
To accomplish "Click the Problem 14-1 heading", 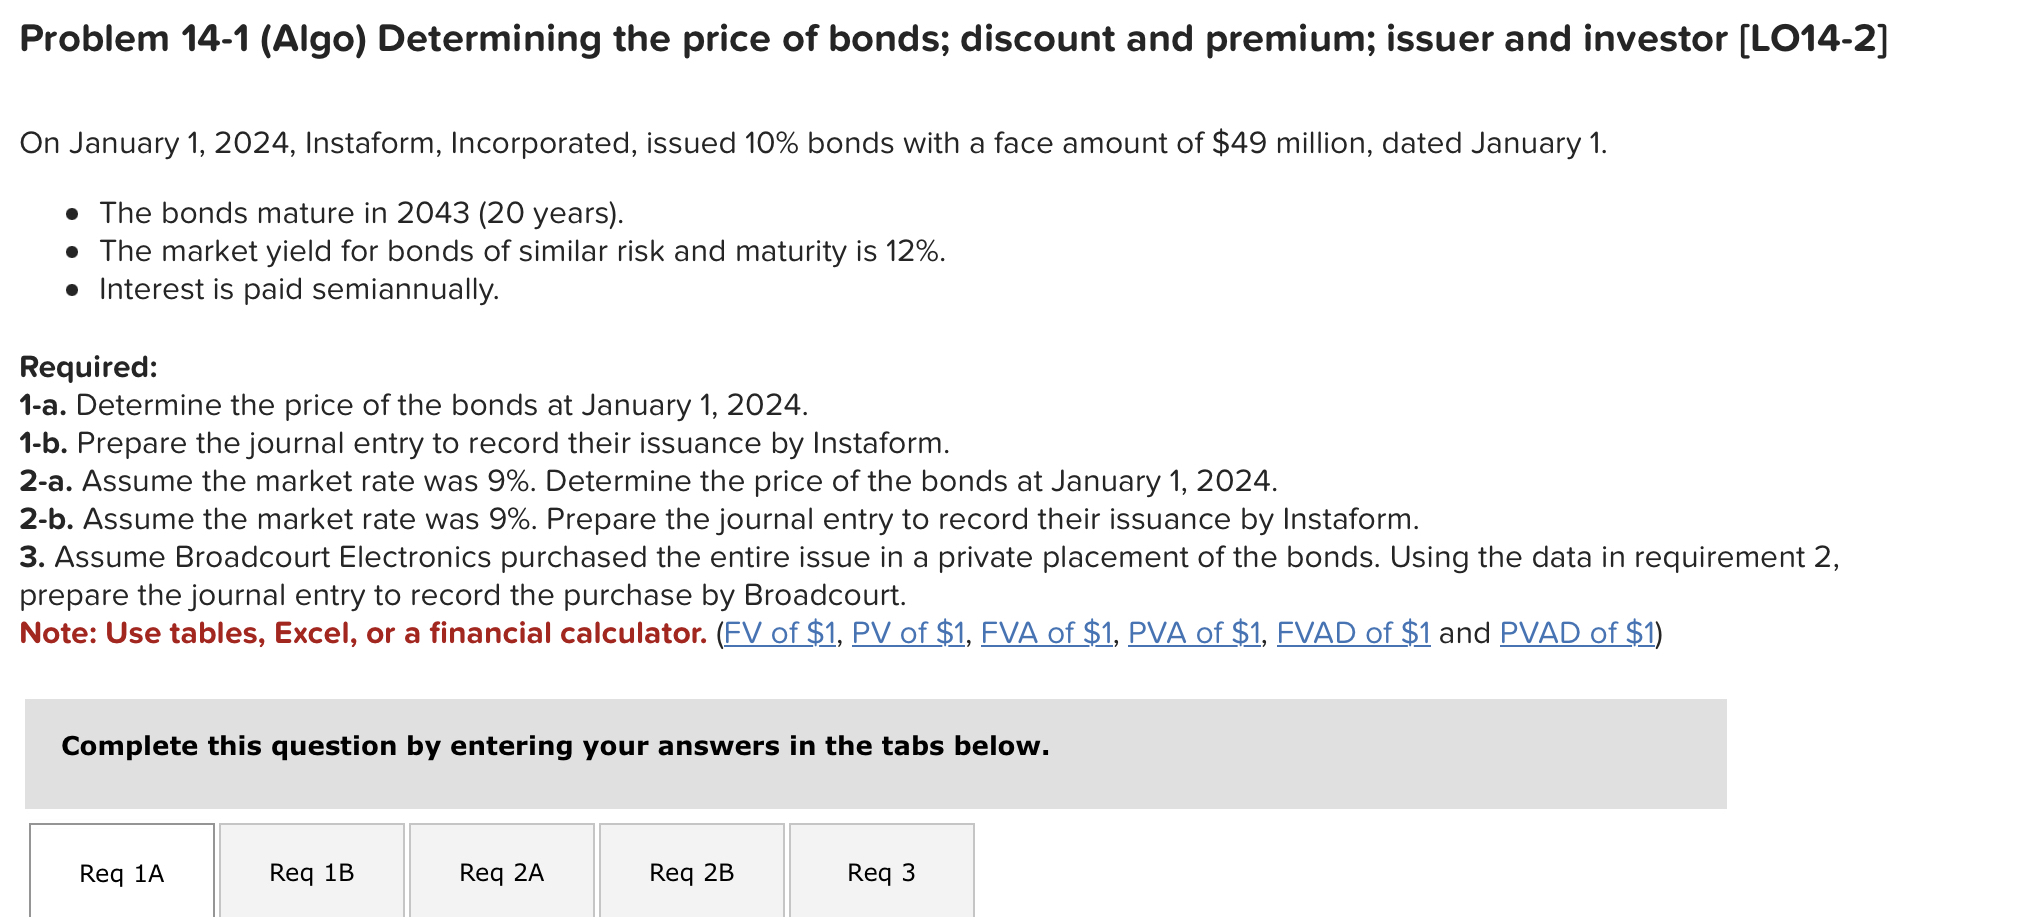I will click(953, 39).
